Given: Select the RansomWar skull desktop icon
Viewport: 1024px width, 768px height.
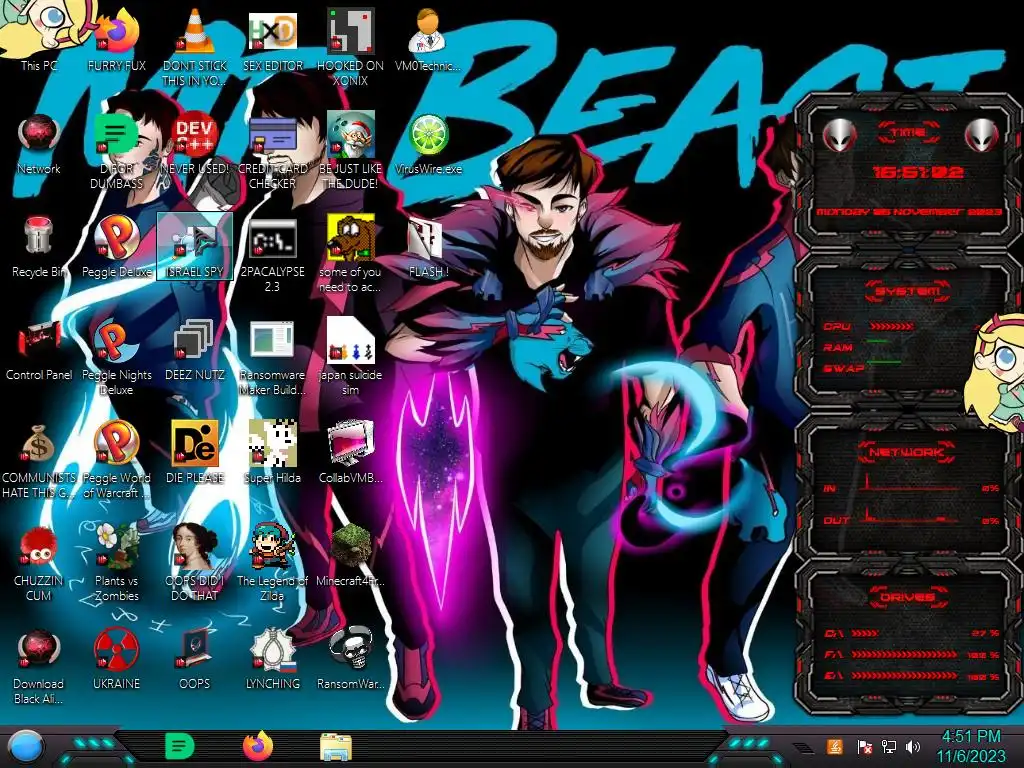Looking at the screenshot, I should [350, 658].
